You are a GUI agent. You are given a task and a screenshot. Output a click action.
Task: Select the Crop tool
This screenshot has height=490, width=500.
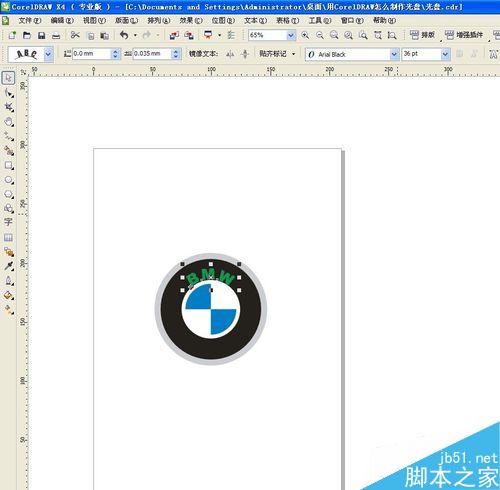(x=9, y=107)
